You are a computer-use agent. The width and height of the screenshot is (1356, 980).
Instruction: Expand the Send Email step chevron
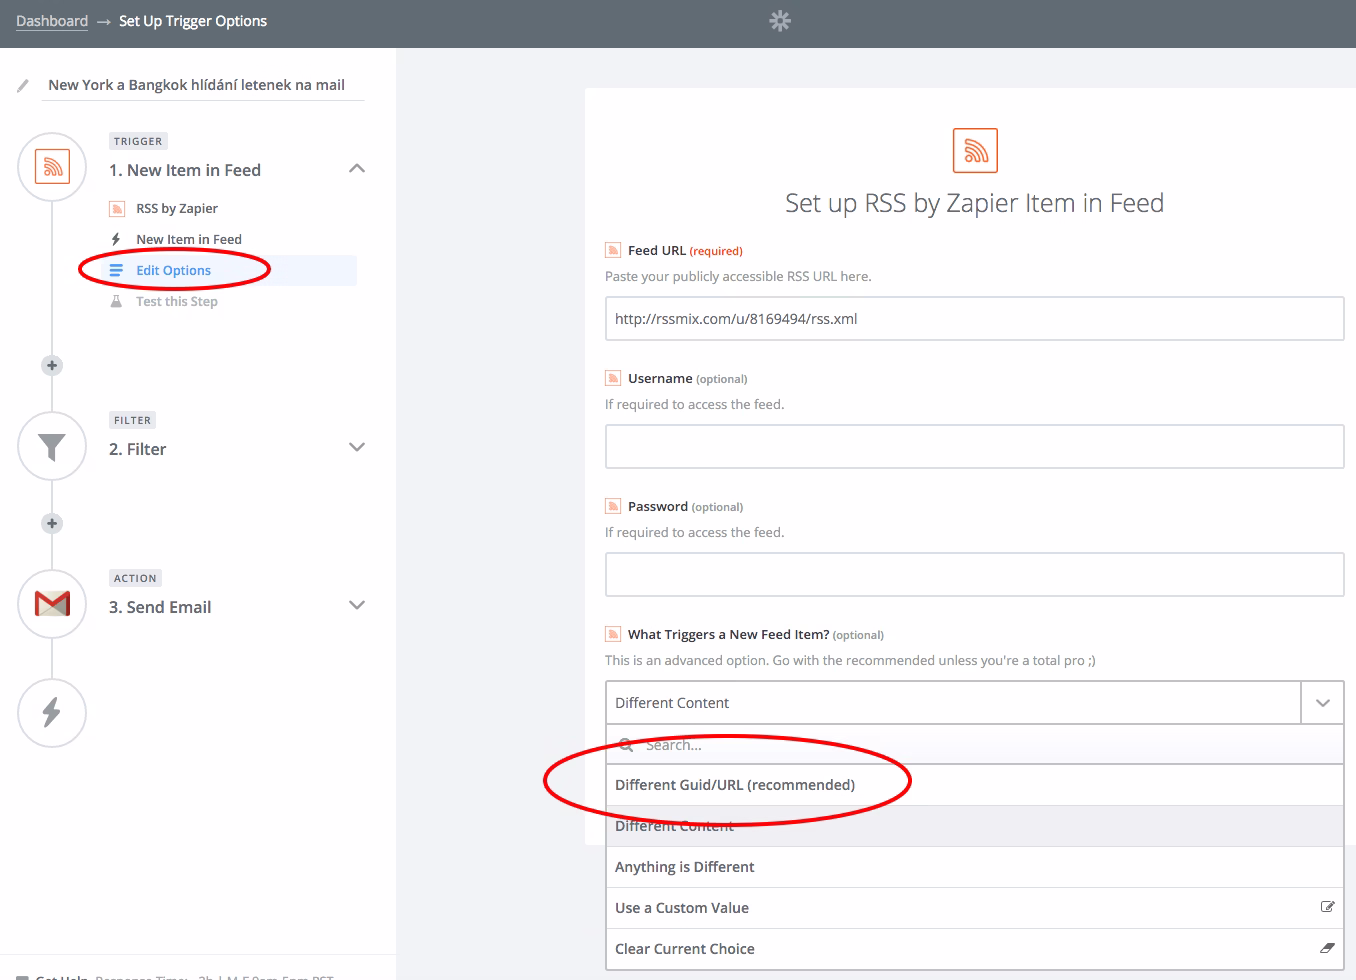coord(357,605)
